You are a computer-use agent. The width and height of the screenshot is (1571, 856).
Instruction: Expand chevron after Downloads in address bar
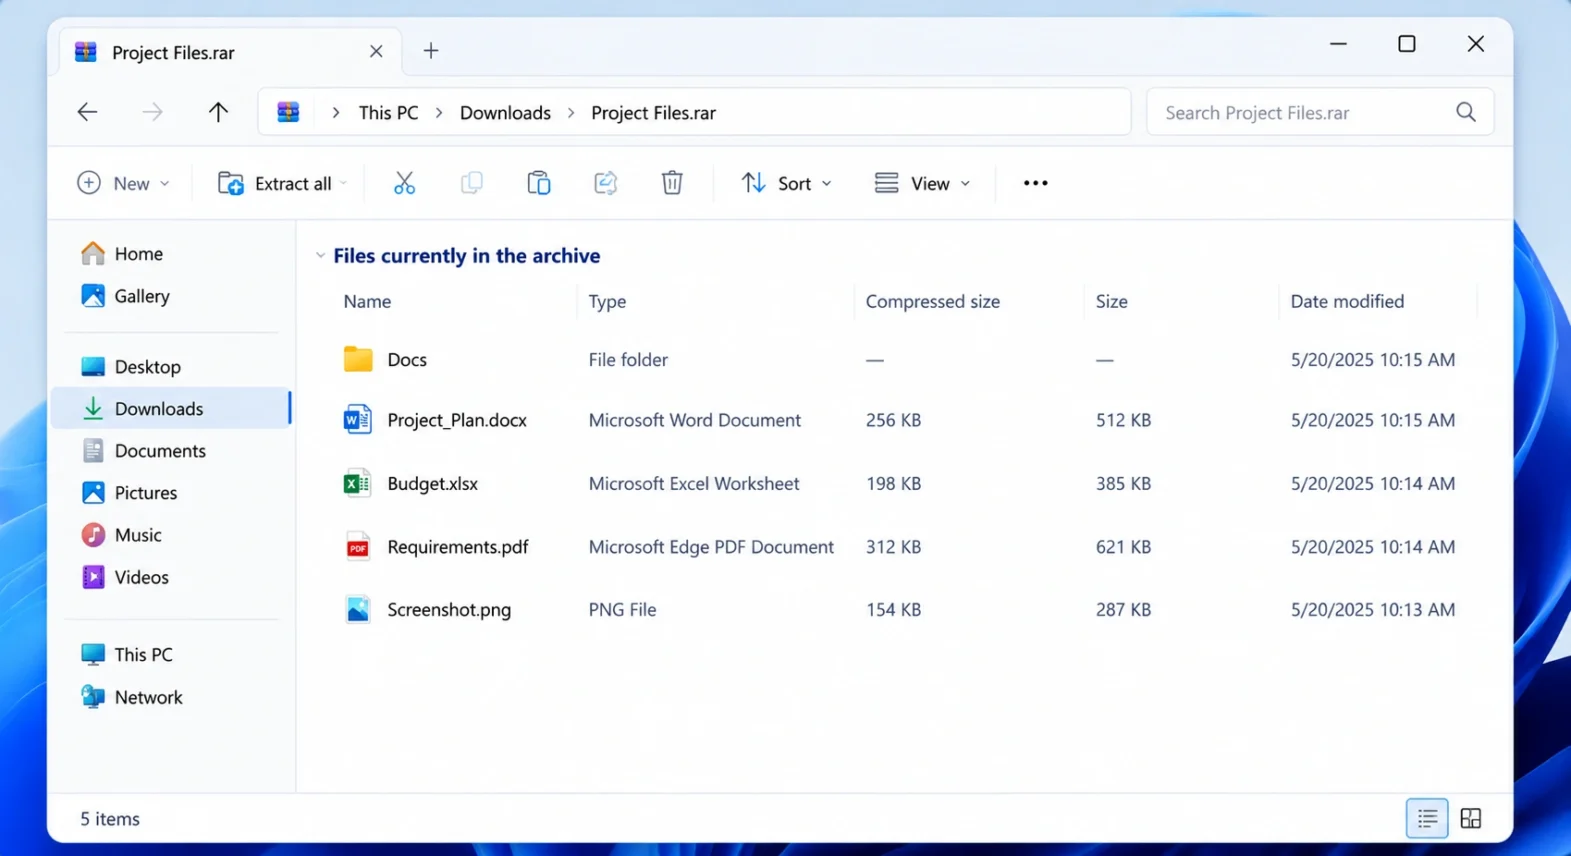click(x=571, y=113)
